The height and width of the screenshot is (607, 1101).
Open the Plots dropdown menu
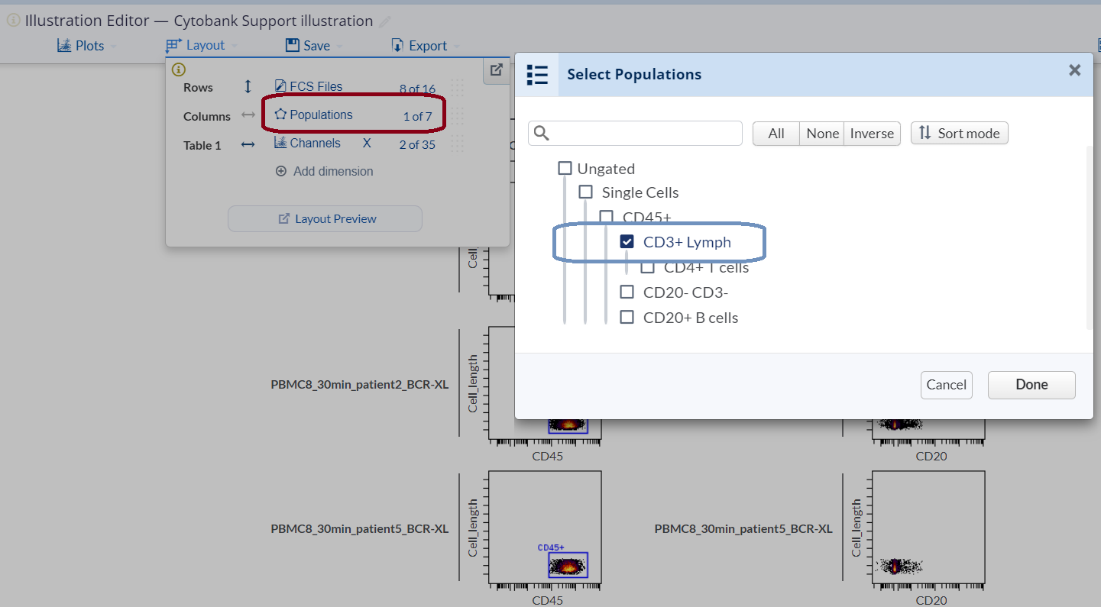tap(86, 45)
